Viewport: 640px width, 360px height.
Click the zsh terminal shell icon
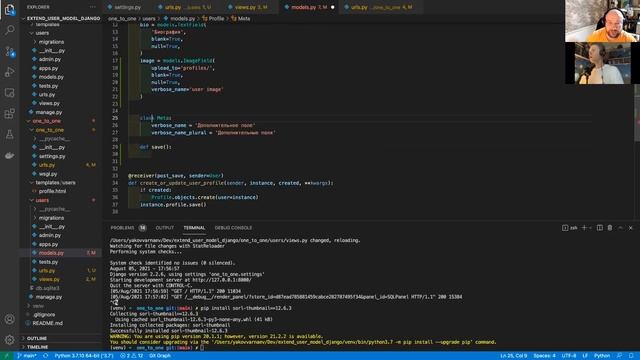pos(565,228)
